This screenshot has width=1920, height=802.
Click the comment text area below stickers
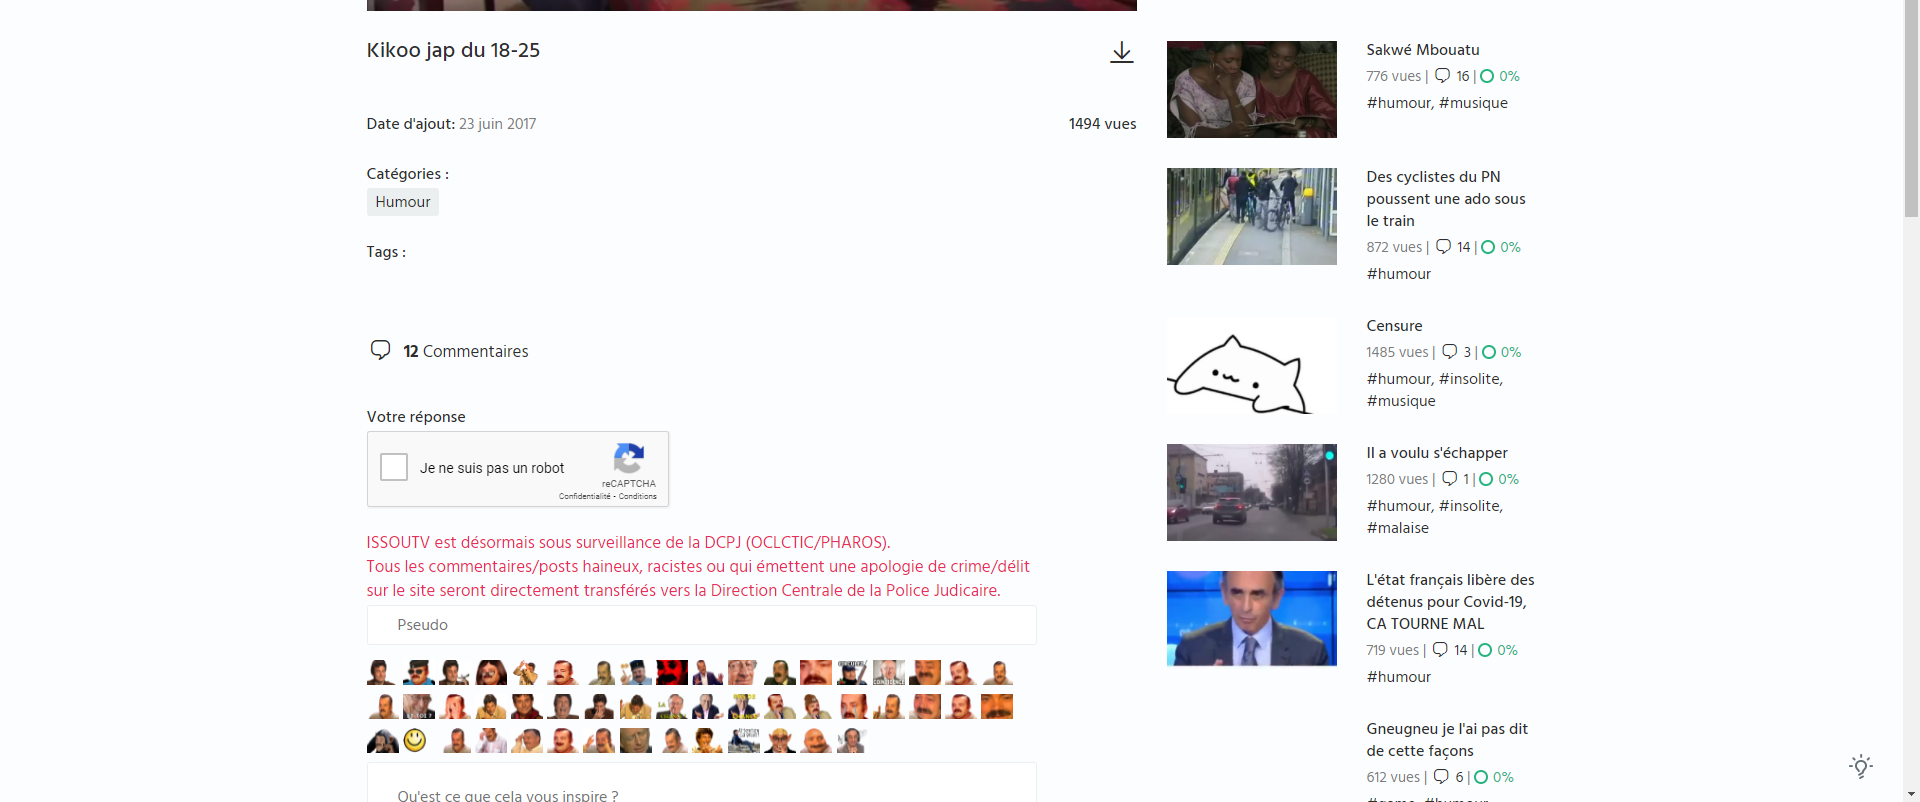pos(701,790)
